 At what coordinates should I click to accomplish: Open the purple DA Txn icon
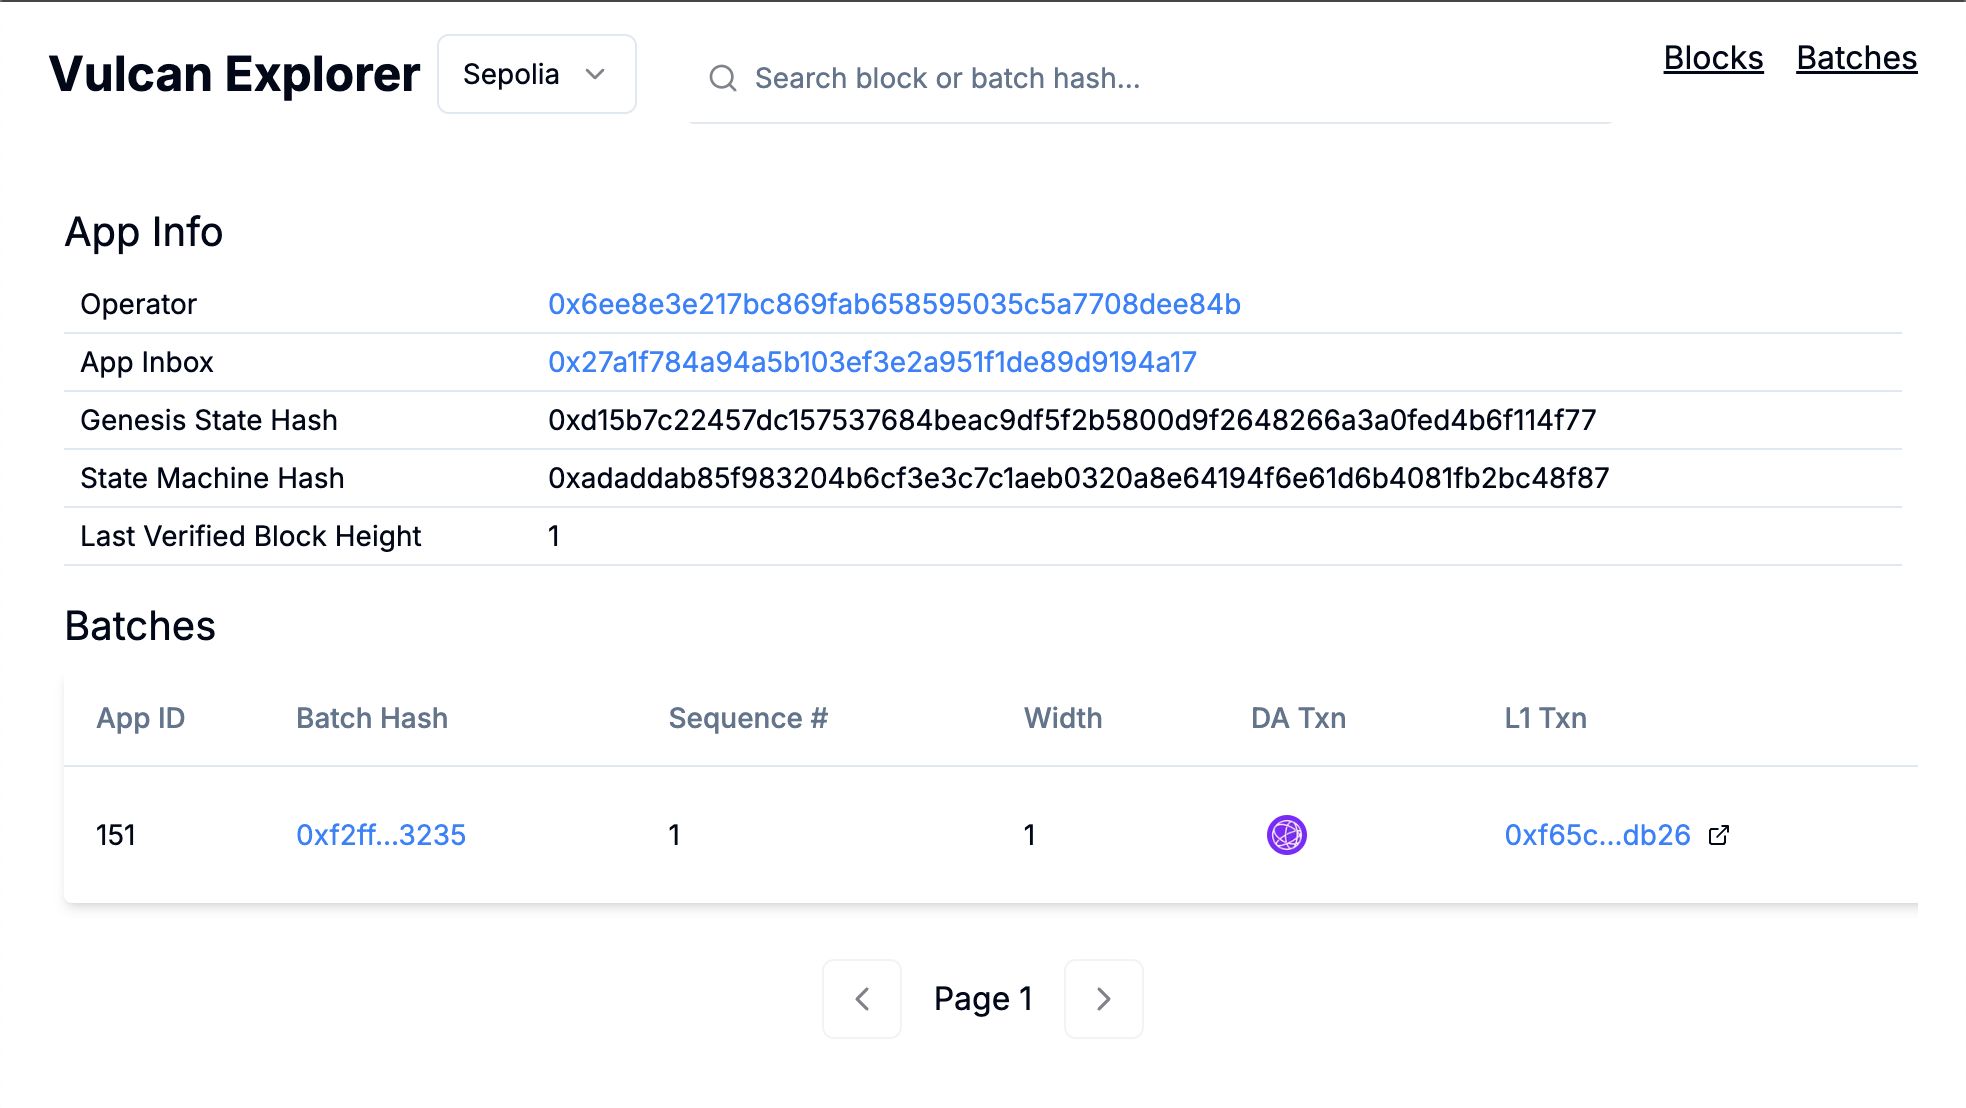pos(1286,835)
